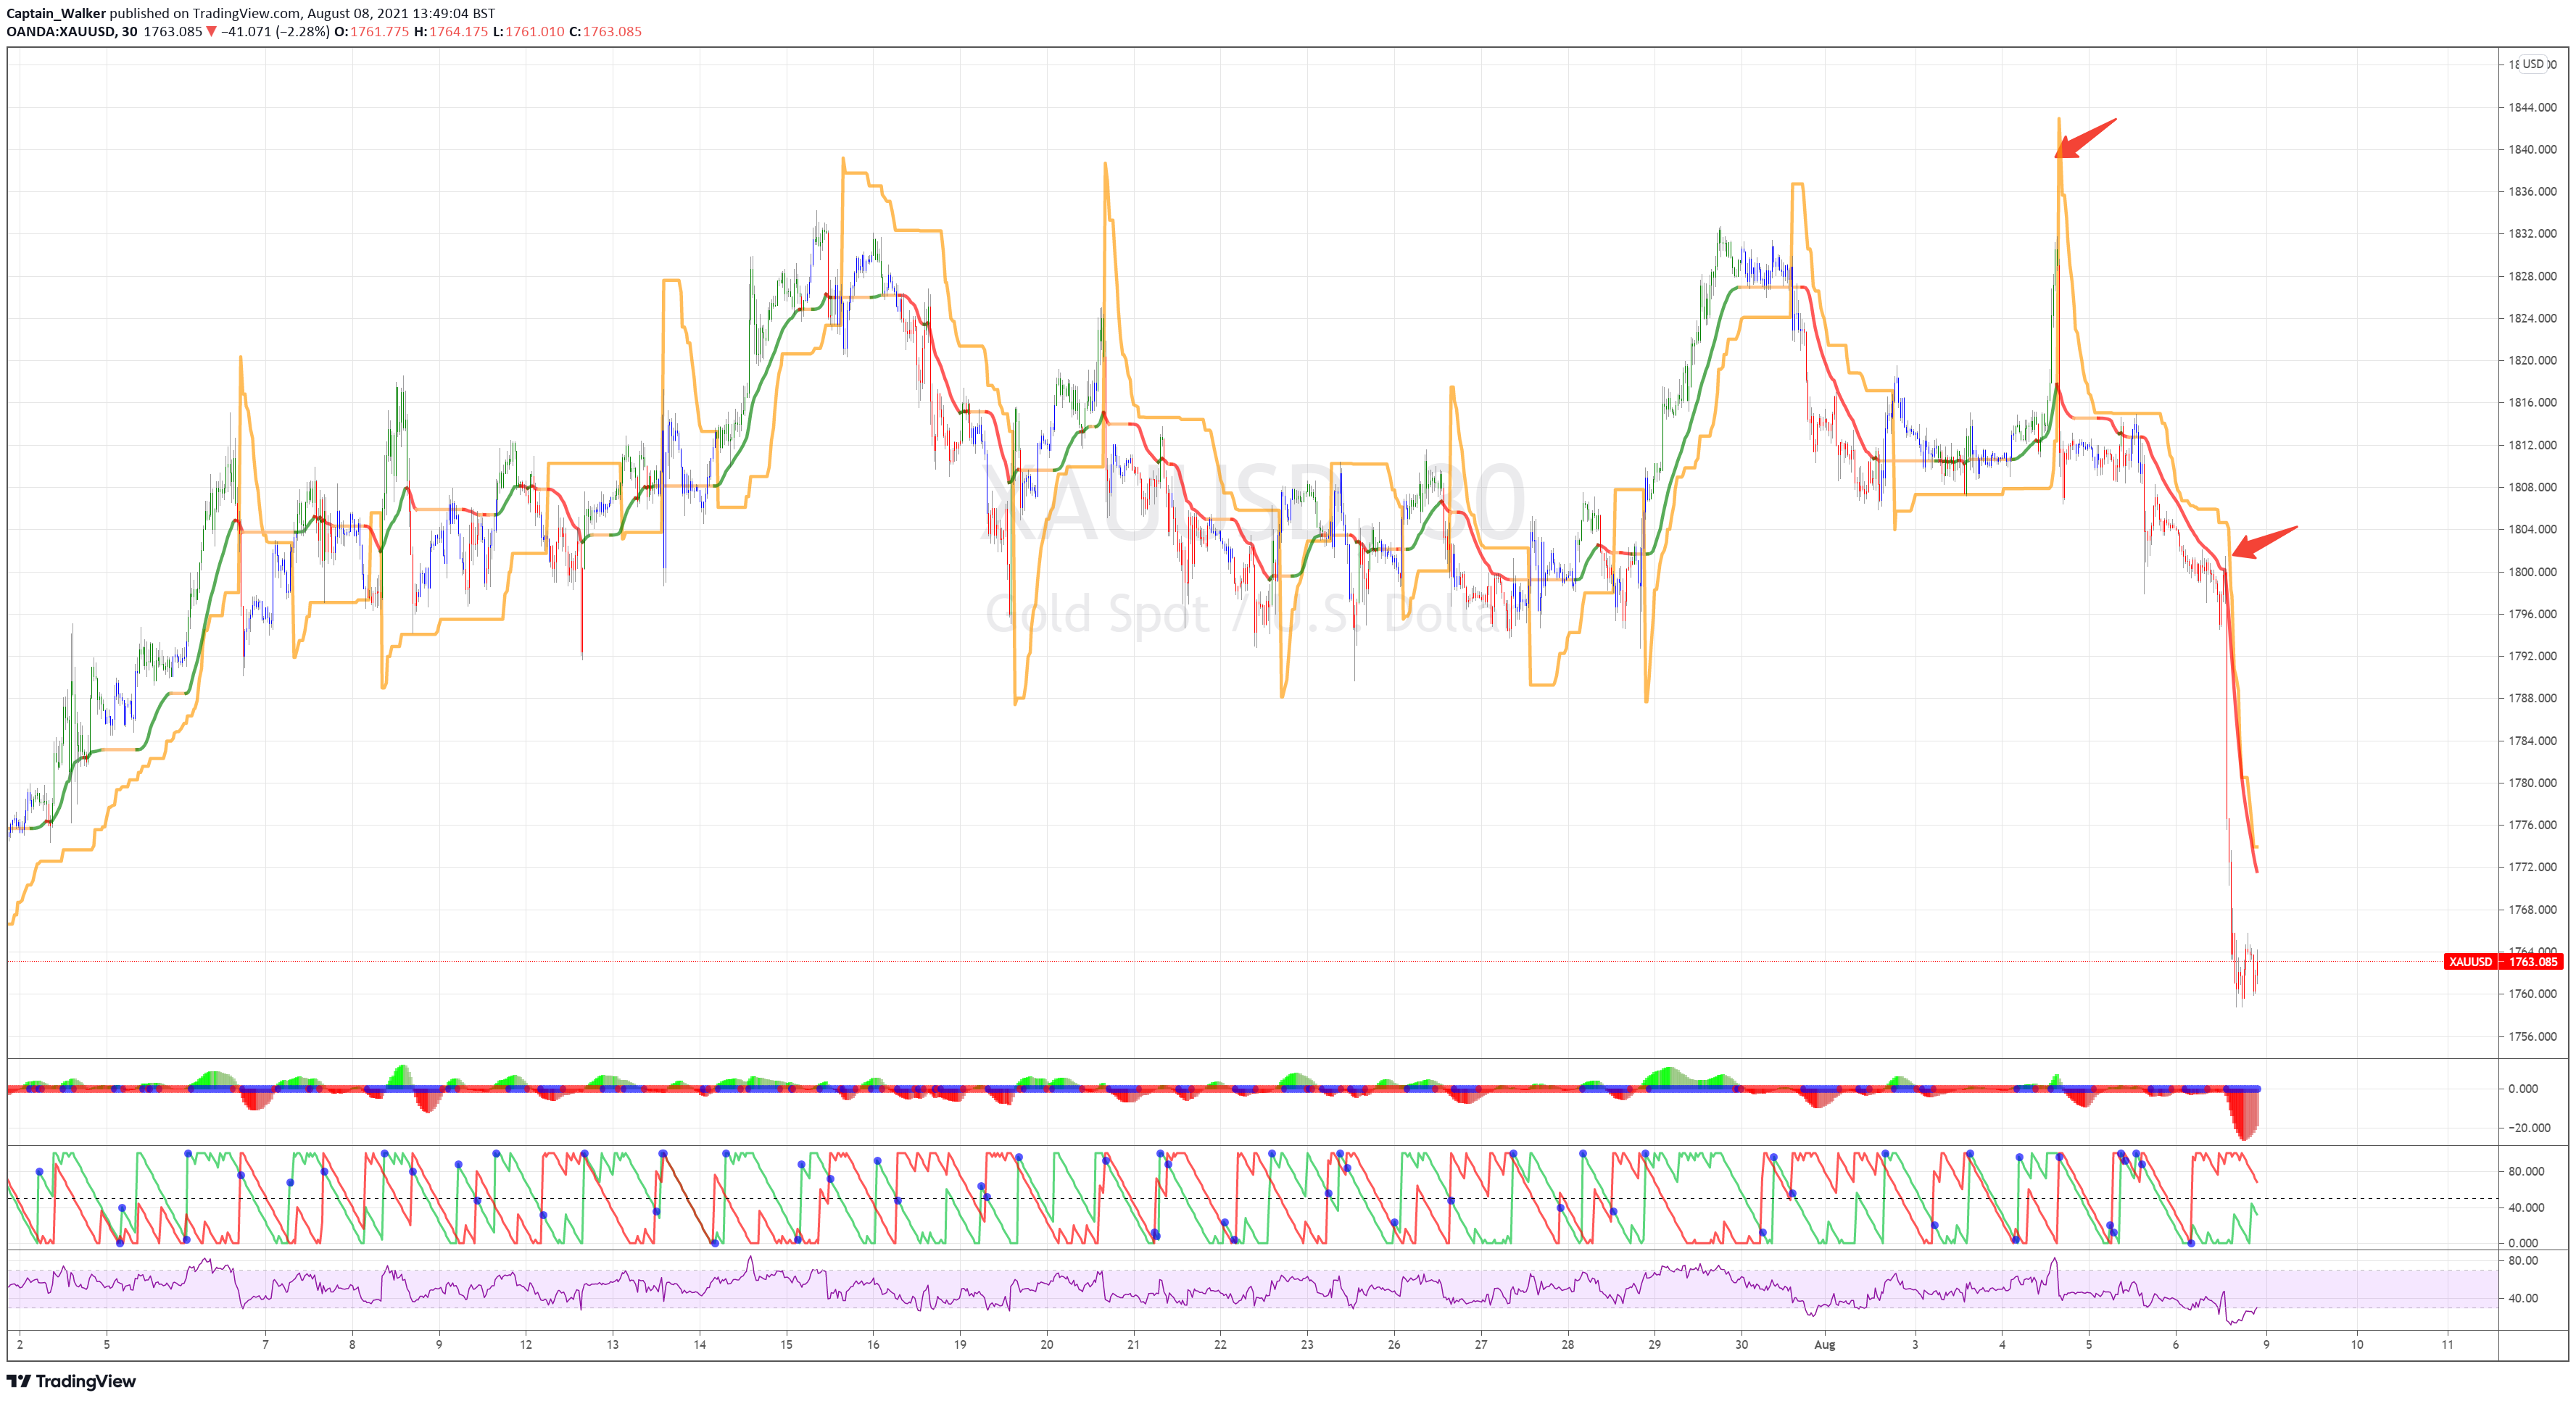Click the 1792.000 price axis label
2576x1401 pixels.
point(2532,656)
